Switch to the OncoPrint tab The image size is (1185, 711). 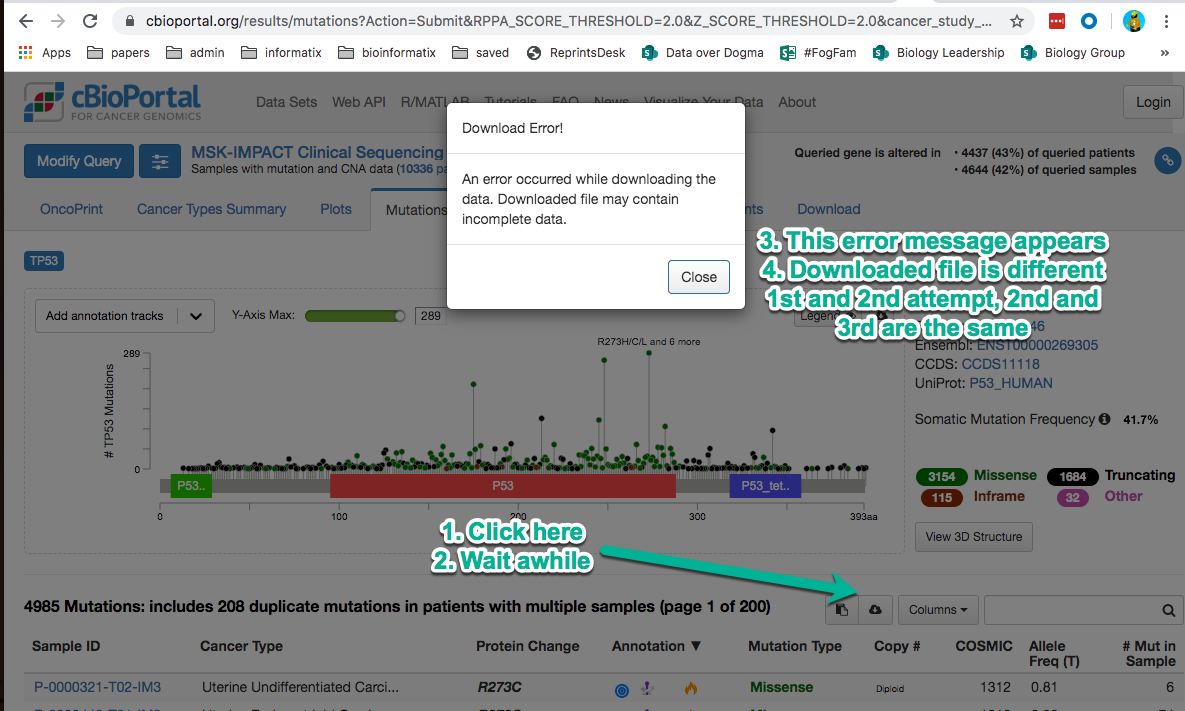(71, 209)
